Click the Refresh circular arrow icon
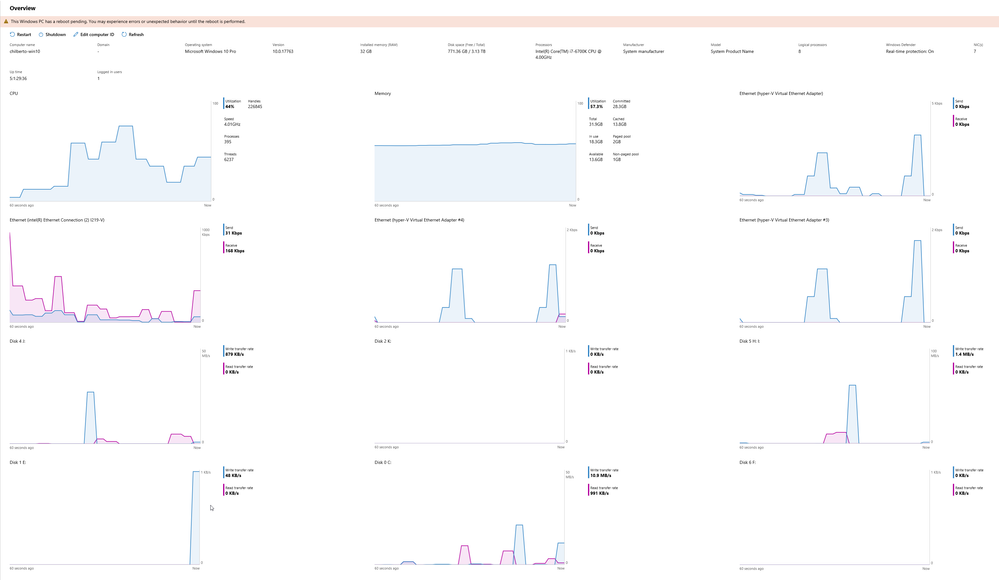Viewport: 999px width, 580px height. [x=124, y=34]
